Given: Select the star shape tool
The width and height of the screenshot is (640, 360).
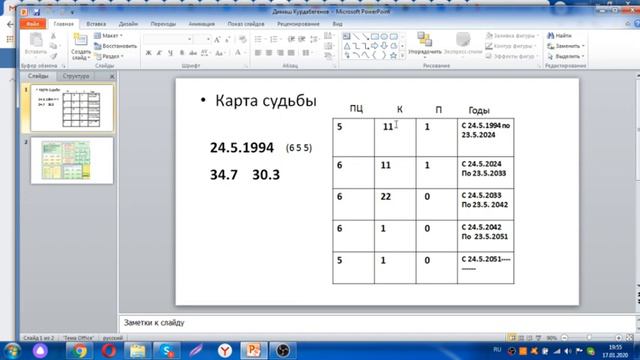Looking at the screenshot, I should tap(393, 56).
